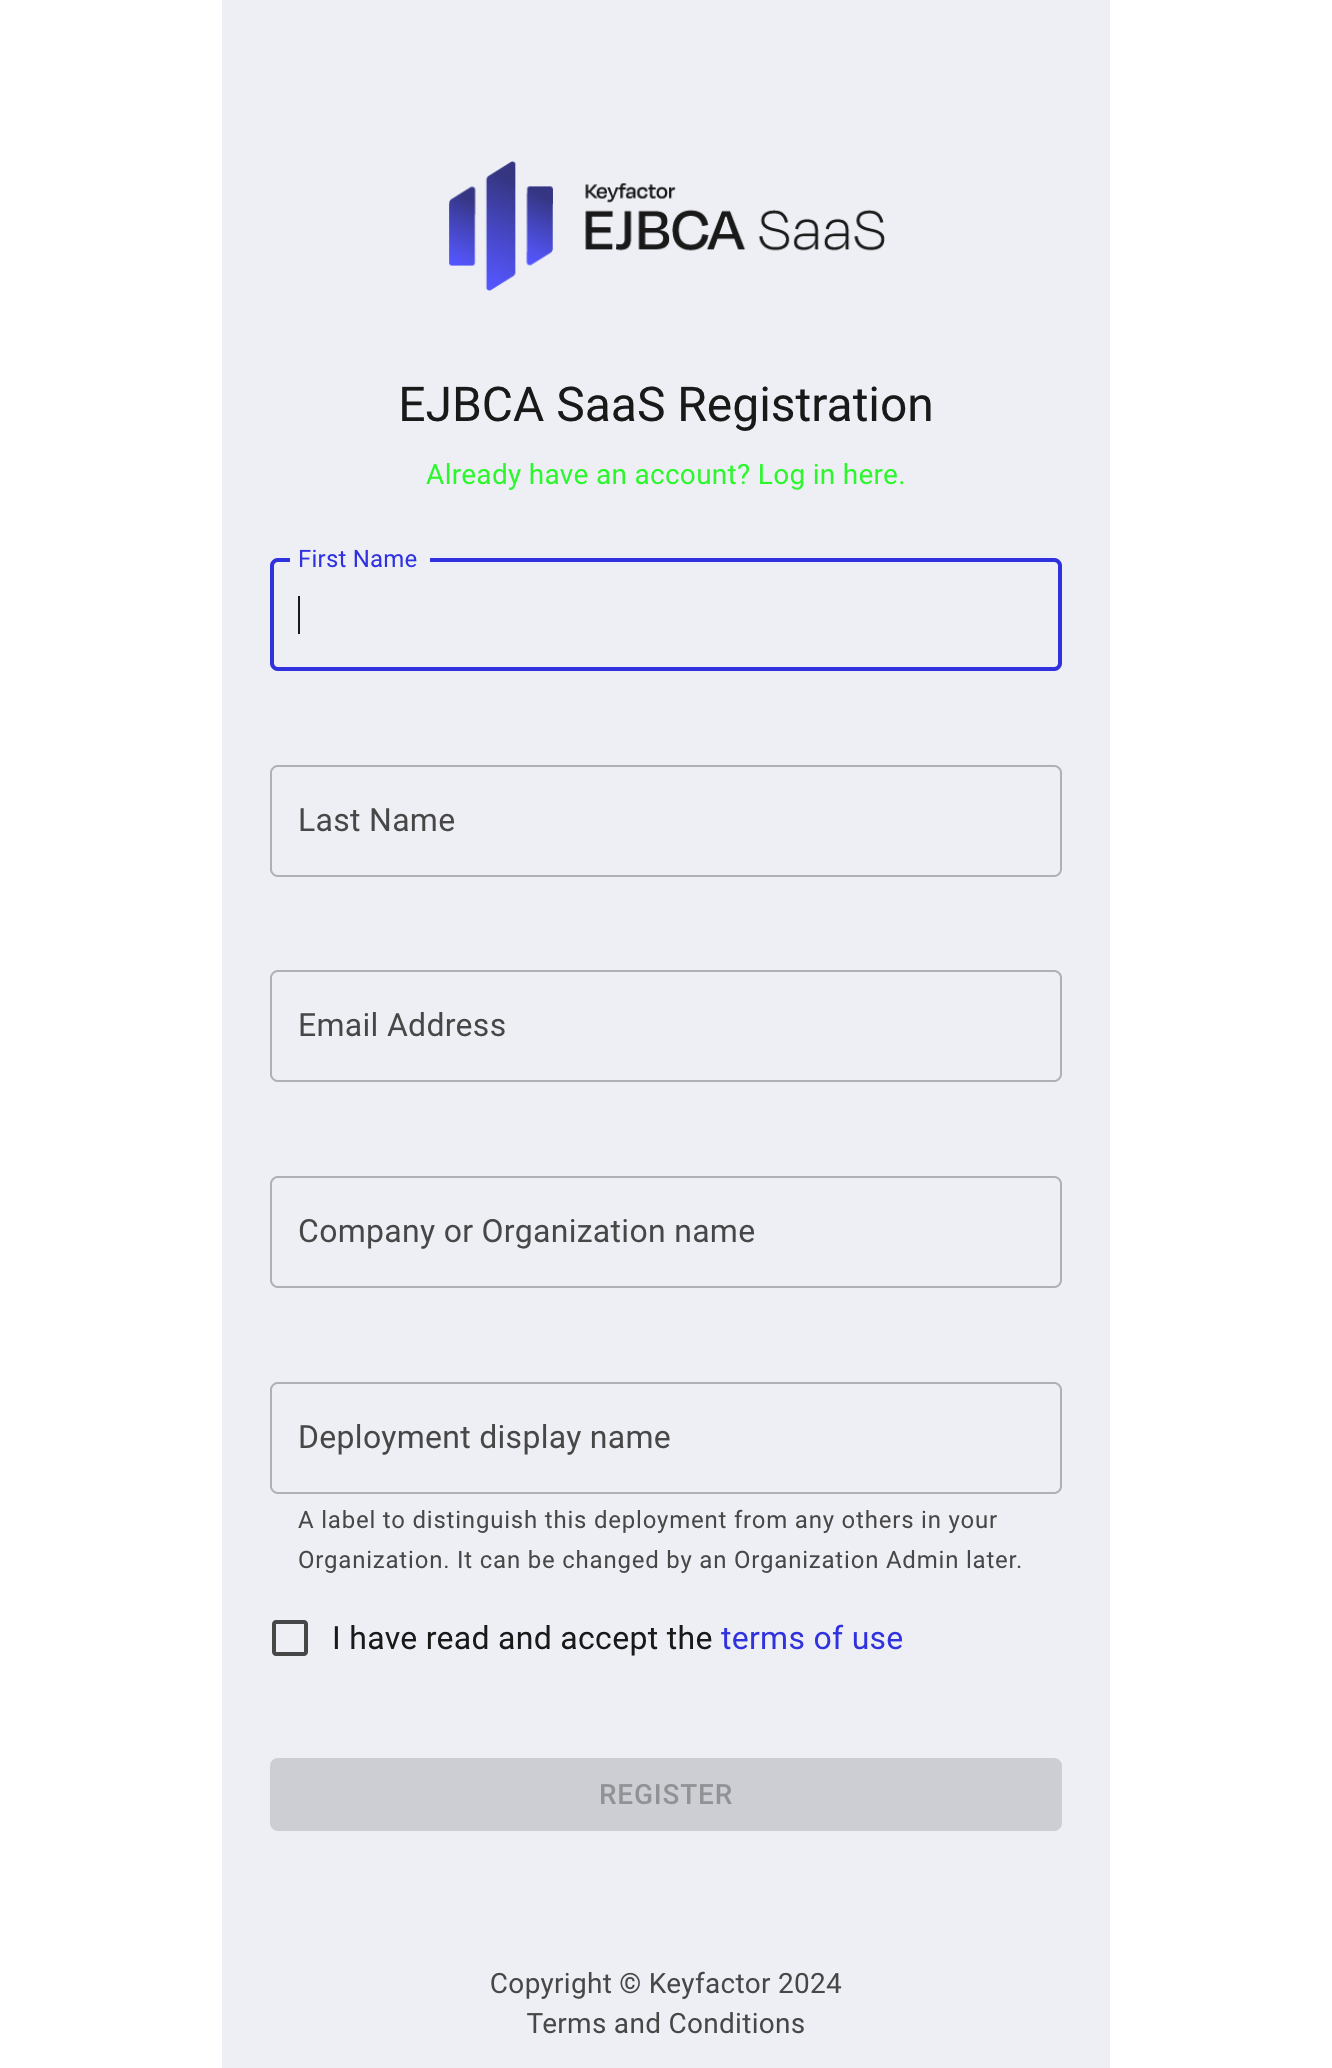Screen dimensions: 1332x2068
Task: Click the Company or Organization name field
Action: [x=665, y=1231]
